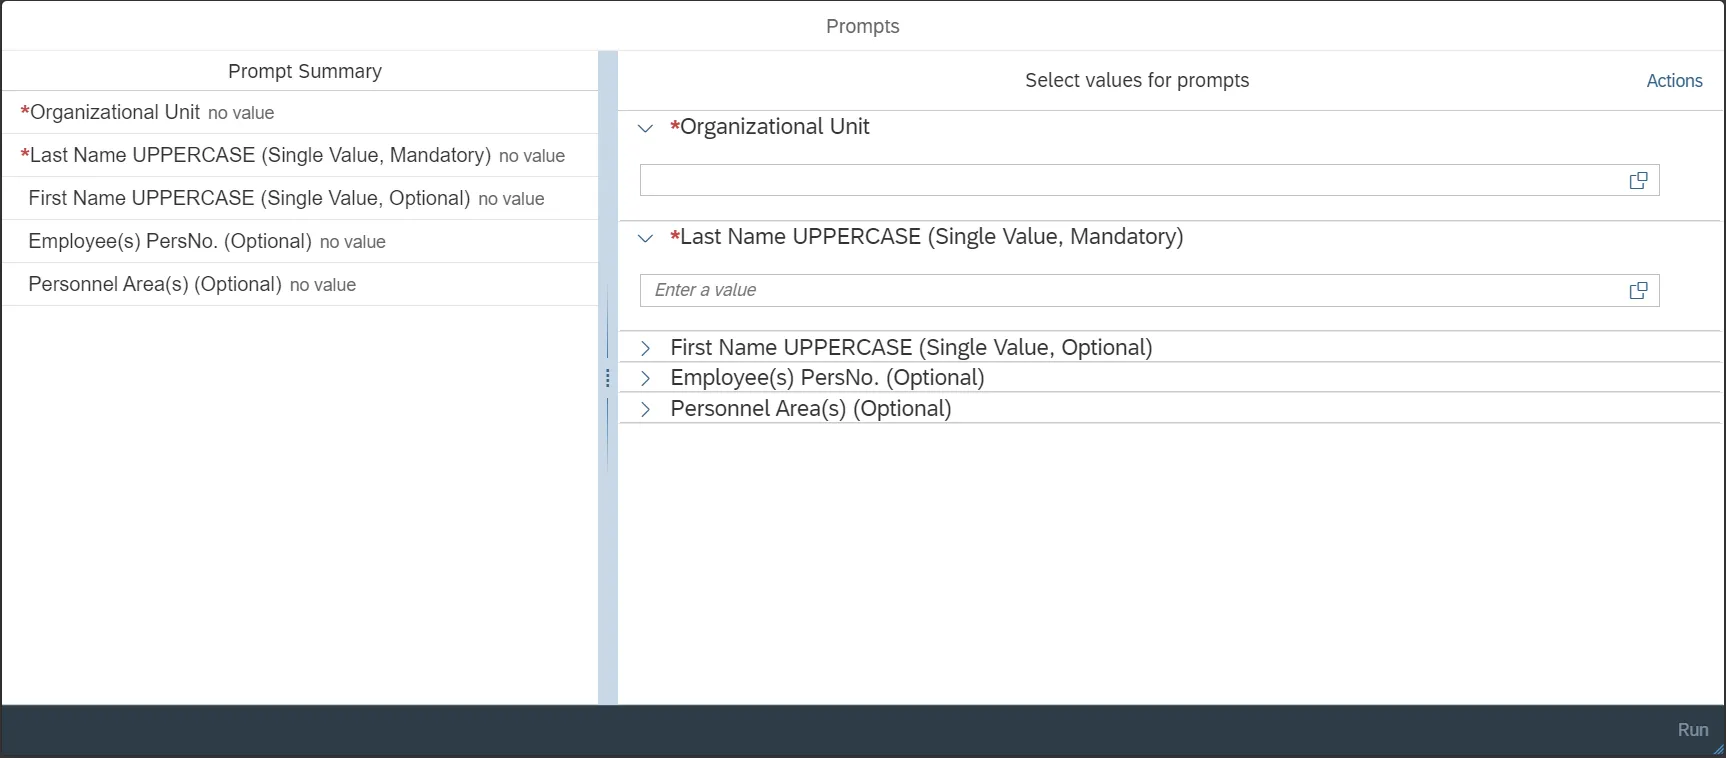This screenshot has width=1726, height=758.
Task: Click the Prompt Summary panel header
Action: pos(305,72)
